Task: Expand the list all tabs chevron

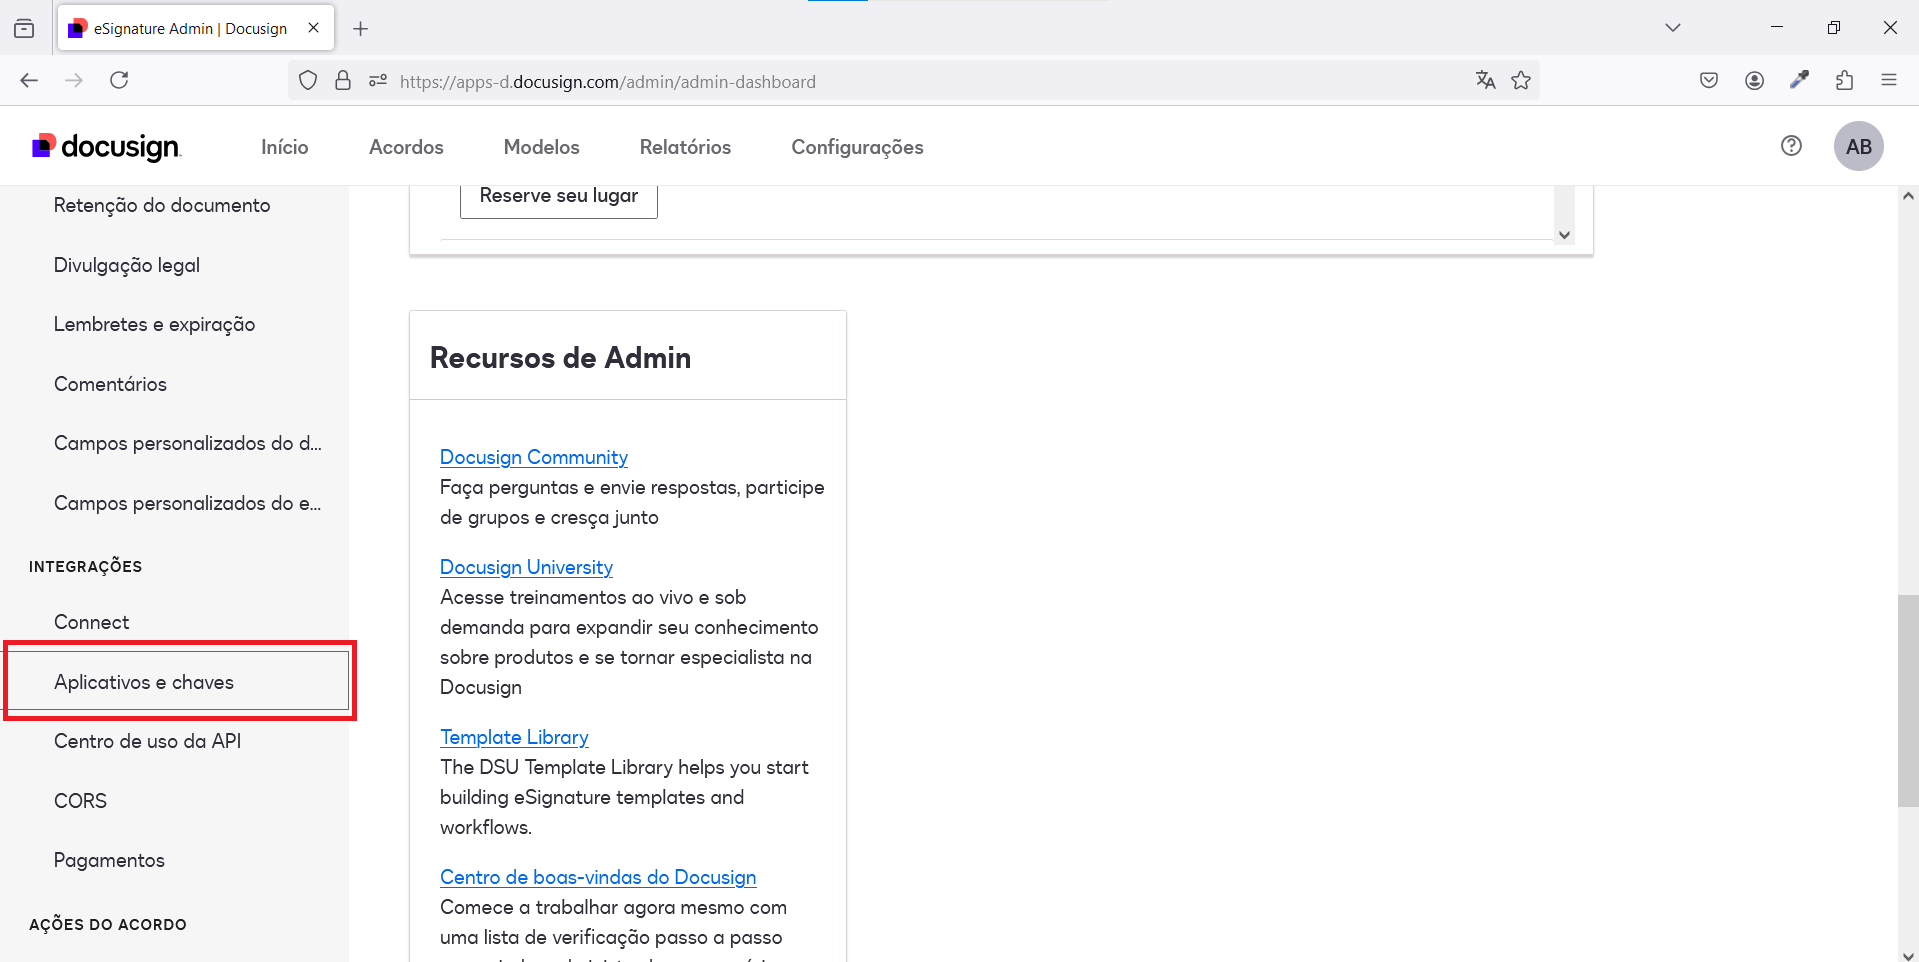Action: [x=1672, y=28]
